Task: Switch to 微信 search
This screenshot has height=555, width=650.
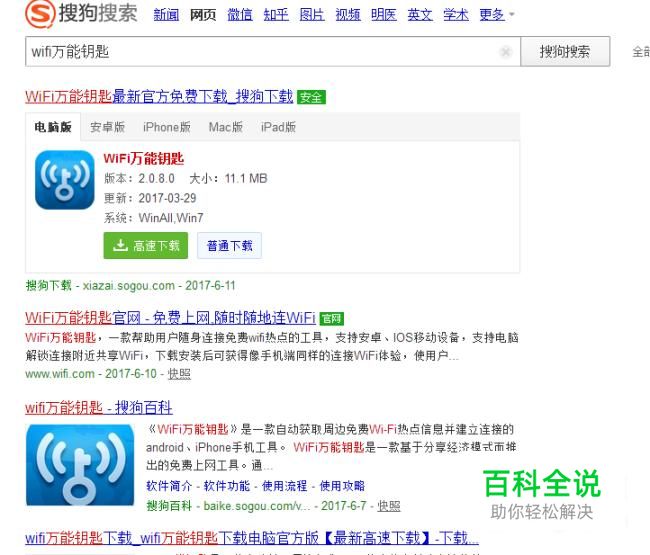Action: (x=240, y=15)
